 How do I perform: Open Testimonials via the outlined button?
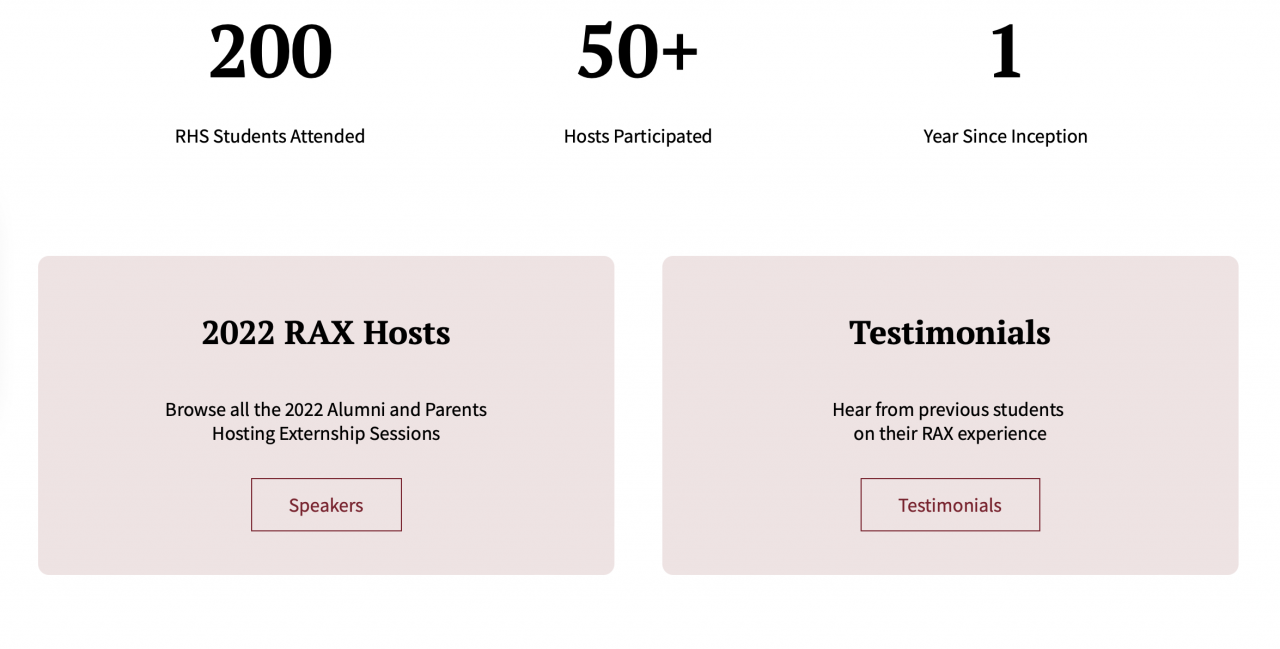click(x=949, y=505)
